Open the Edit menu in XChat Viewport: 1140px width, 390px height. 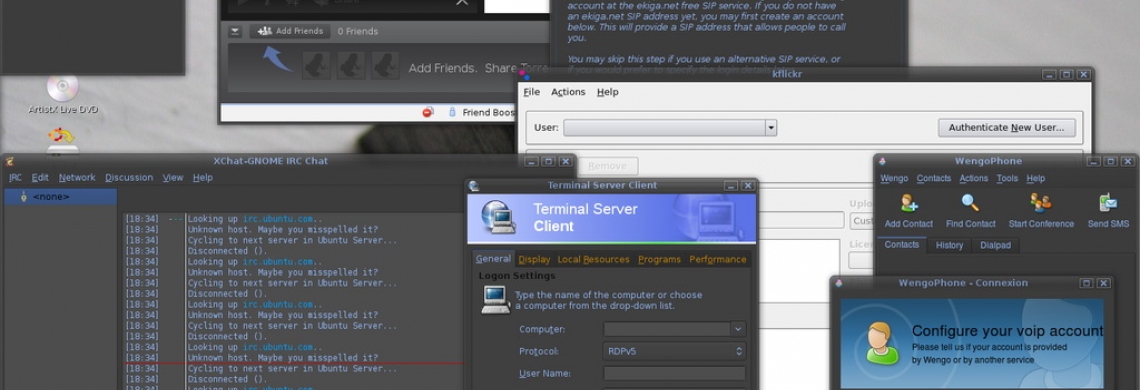coord(40,178)
